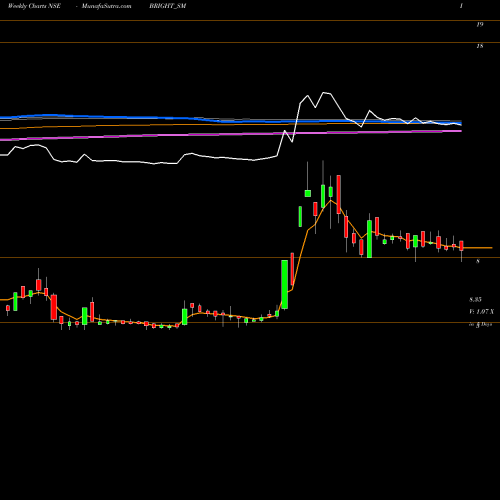500x500 pixels.
Task: Click the "V: 1.07 X" volume label
Action: coord(481,312)
